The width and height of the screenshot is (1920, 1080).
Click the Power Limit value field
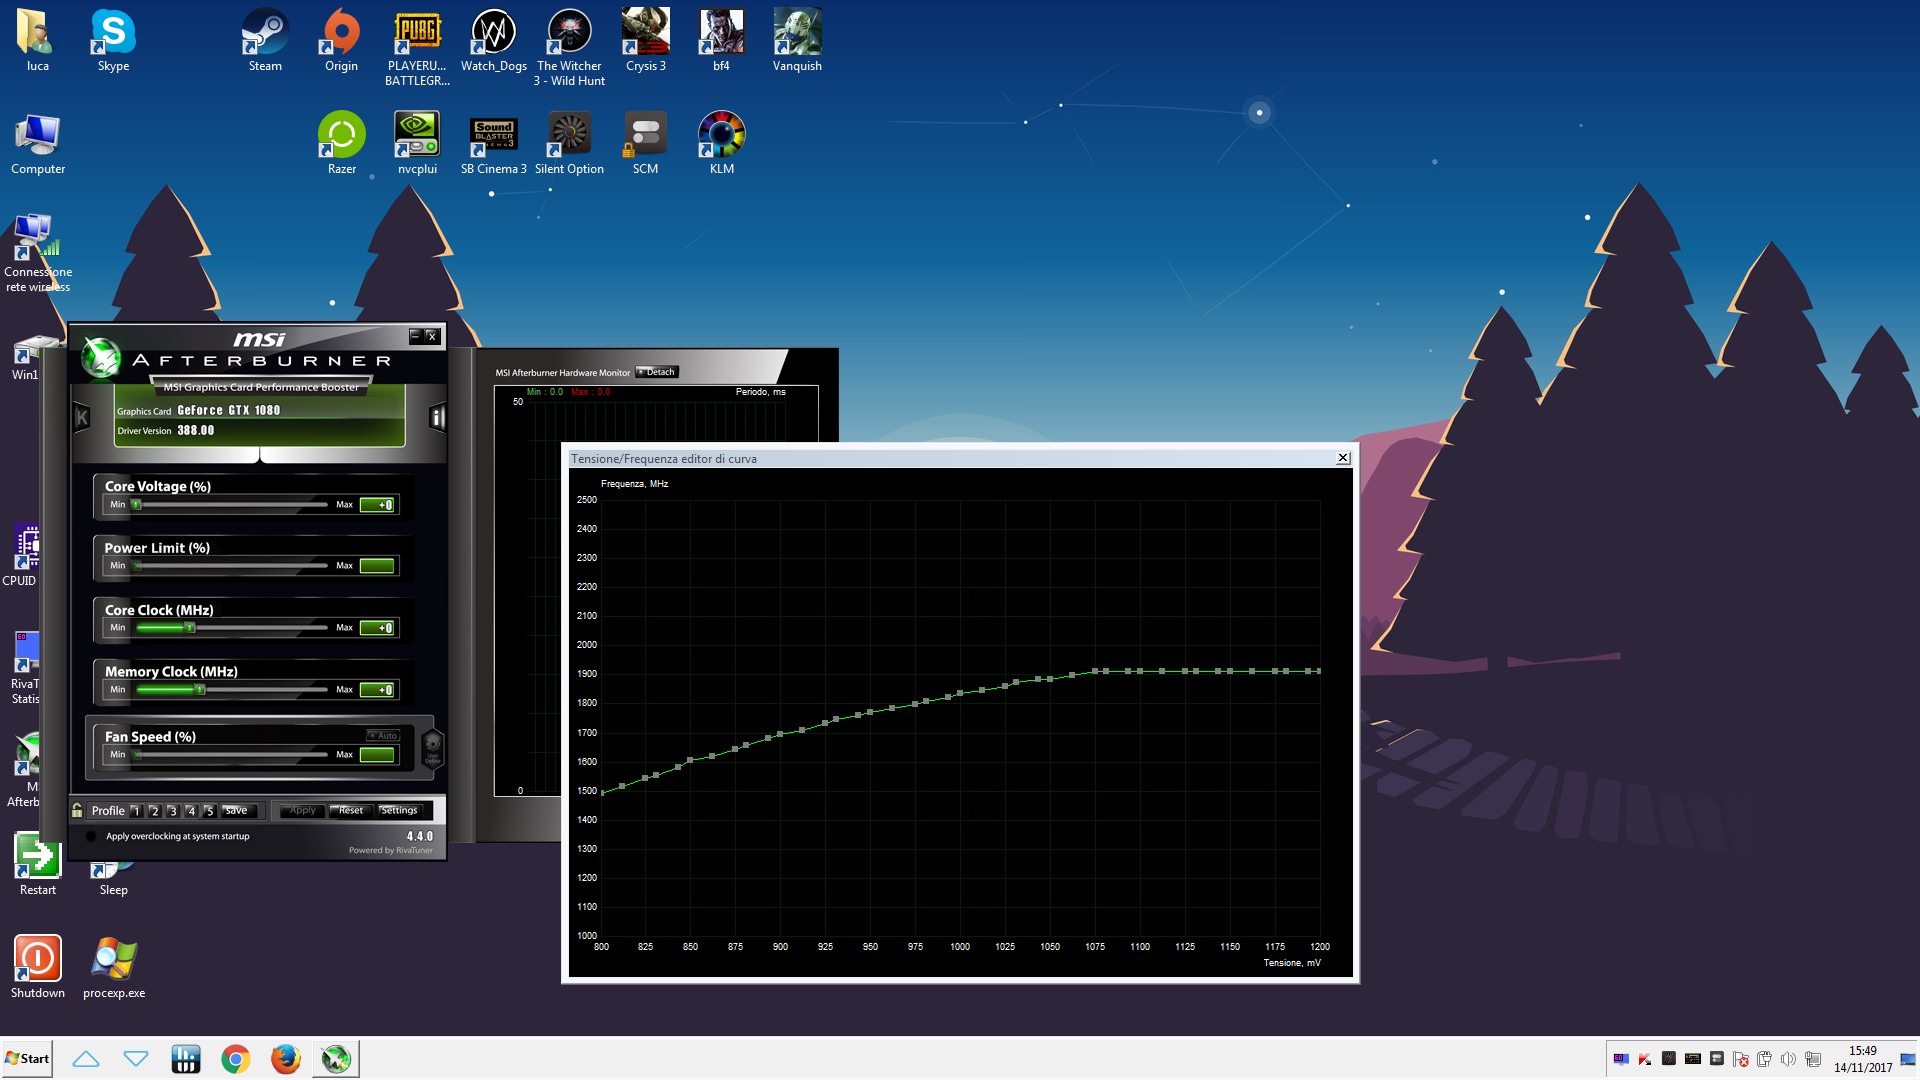coord(378,566)
